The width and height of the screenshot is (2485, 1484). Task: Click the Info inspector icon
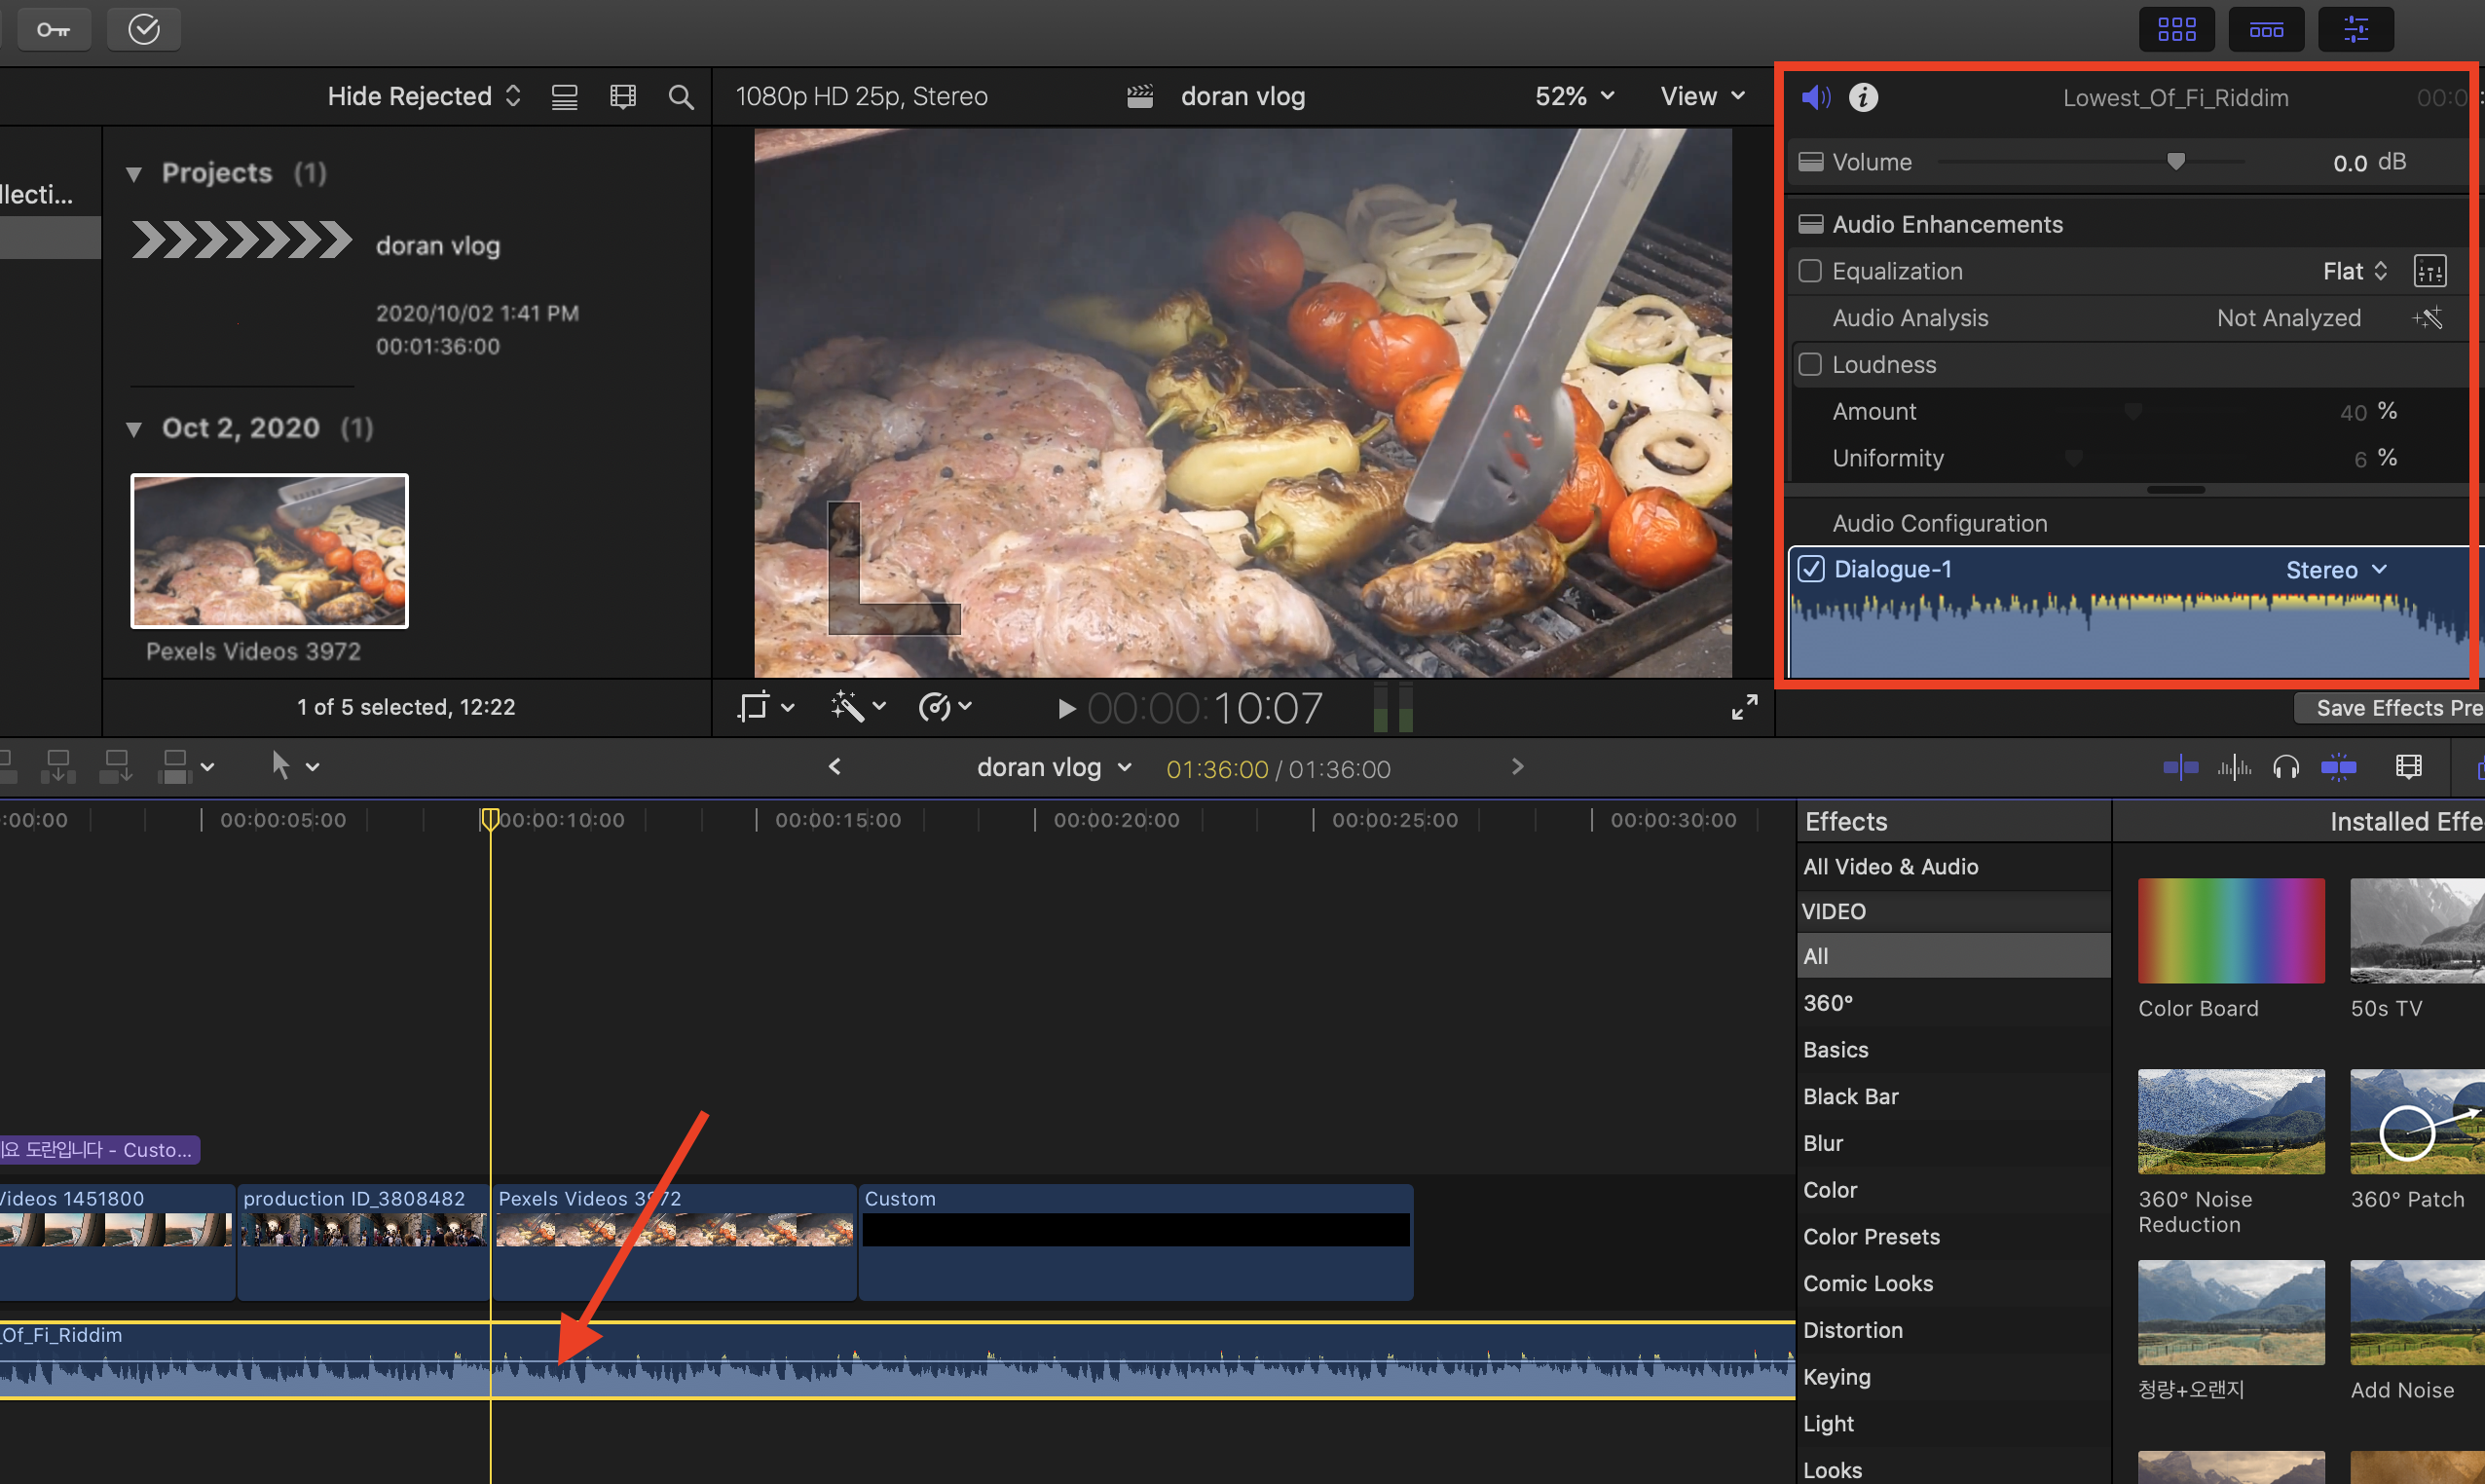click(1863, 97)
